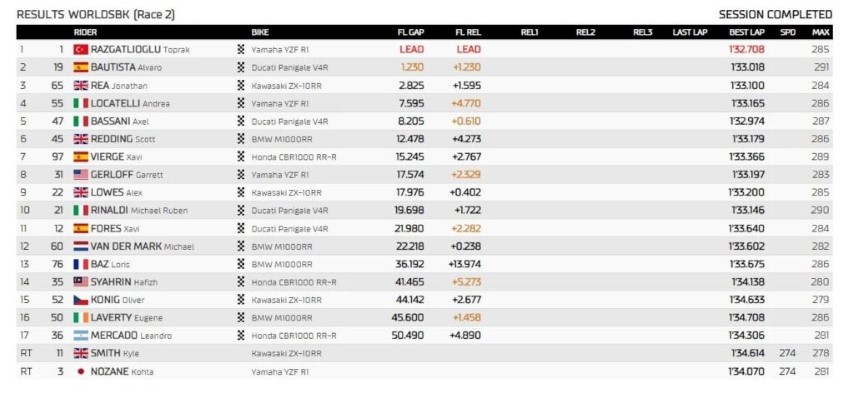Click the Malaysian flag next to Syahrin

tap(81, 282)
